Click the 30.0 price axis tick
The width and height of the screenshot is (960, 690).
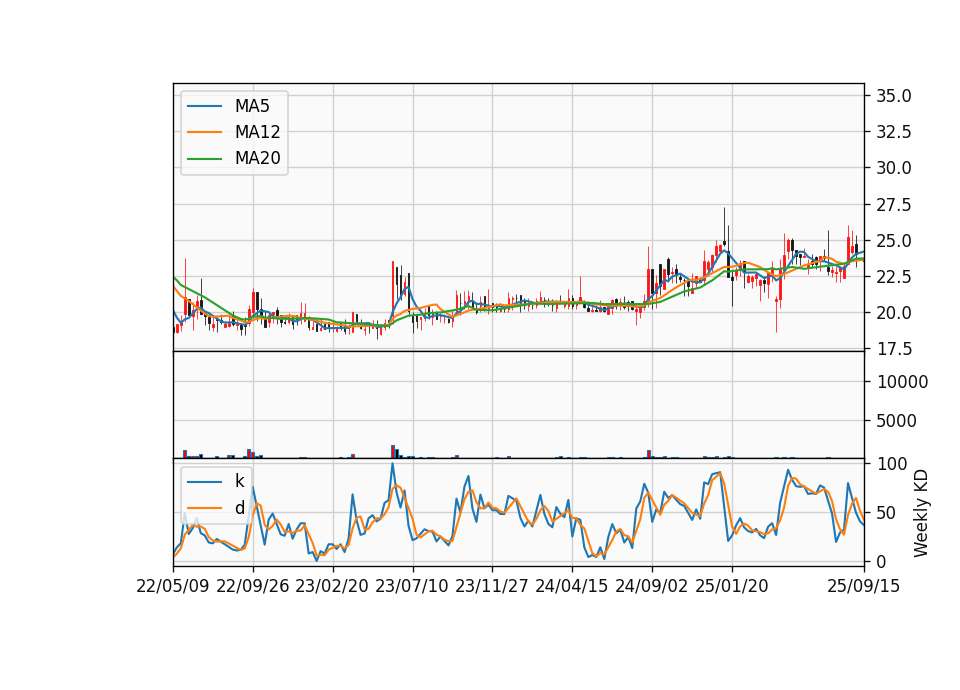(894, 168)
